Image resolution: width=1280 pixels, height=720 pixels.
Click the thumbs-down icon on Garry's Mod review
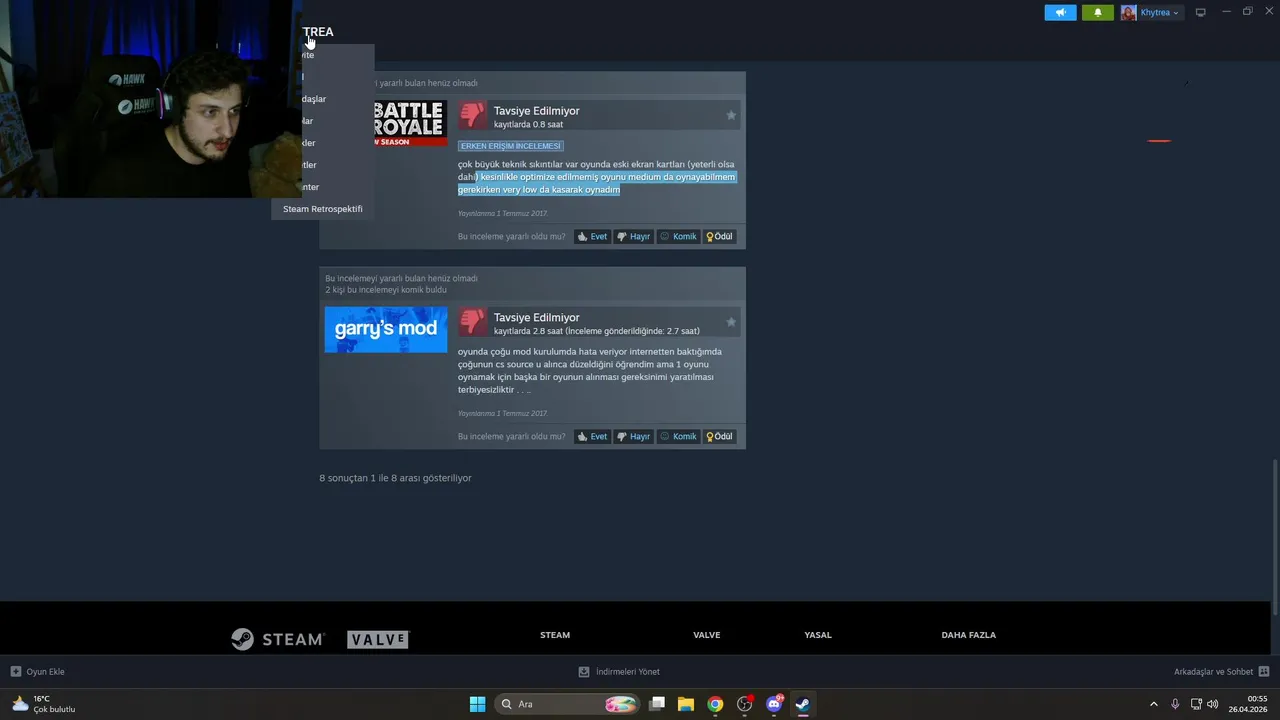pyautogui.click(x=472, y=321)
